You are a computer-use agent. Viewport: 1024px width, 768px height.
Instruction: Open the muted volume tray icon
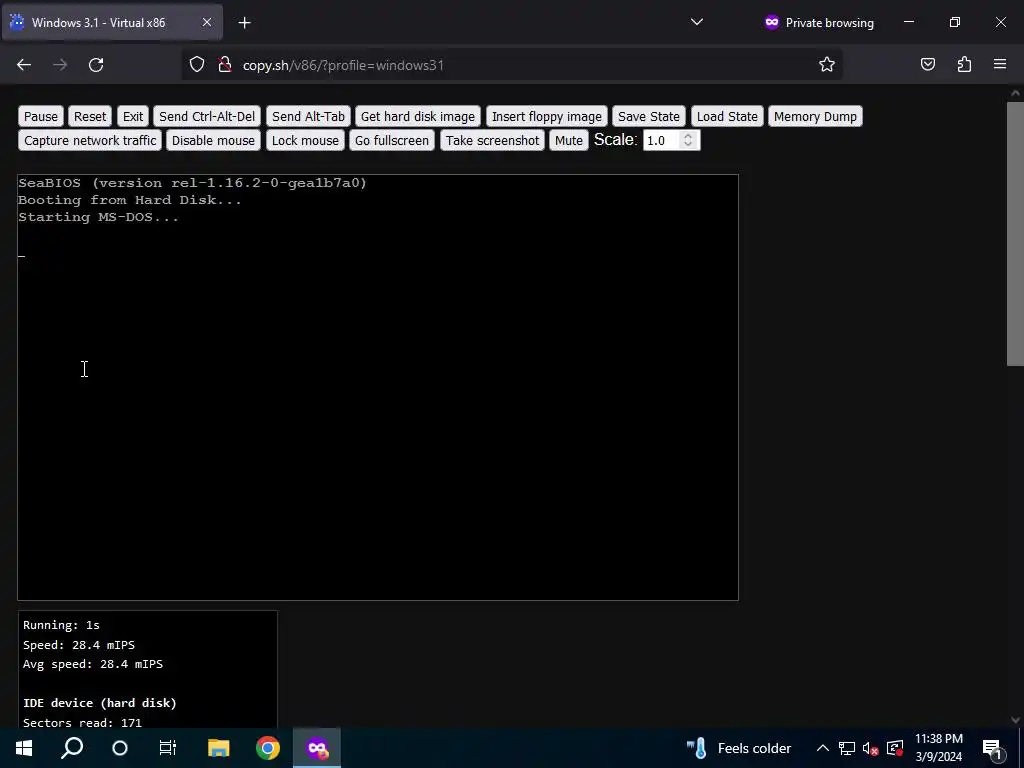click(871, 748)
